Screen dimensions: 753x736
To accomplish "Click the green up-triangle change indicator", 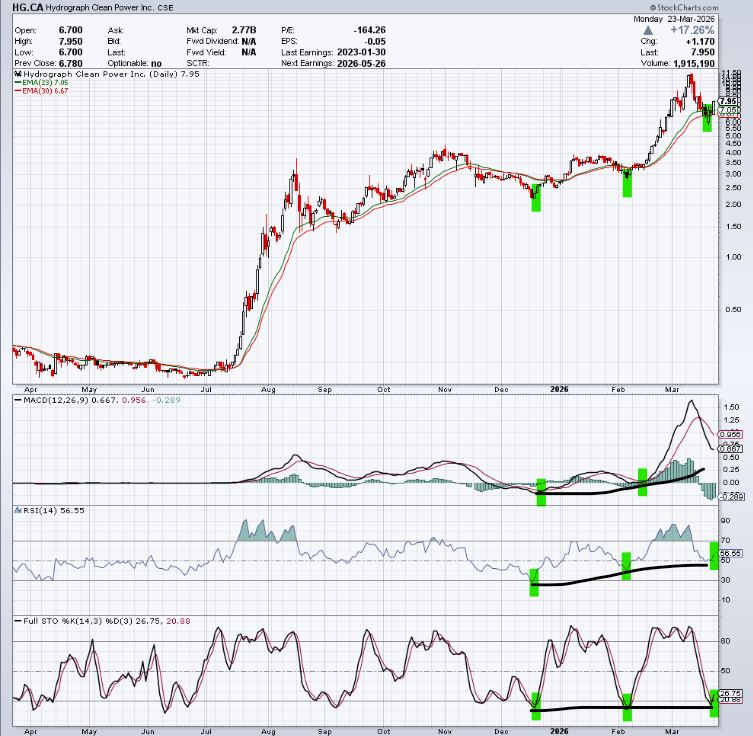I will pos(647,30).
